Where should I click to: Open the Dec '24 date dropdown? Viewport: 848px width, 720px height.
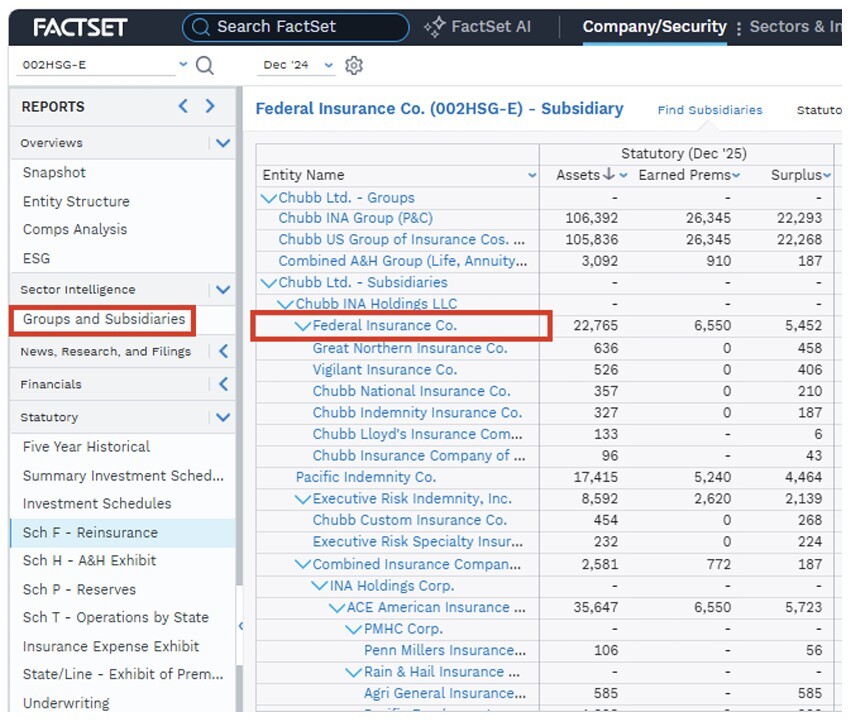328,65
